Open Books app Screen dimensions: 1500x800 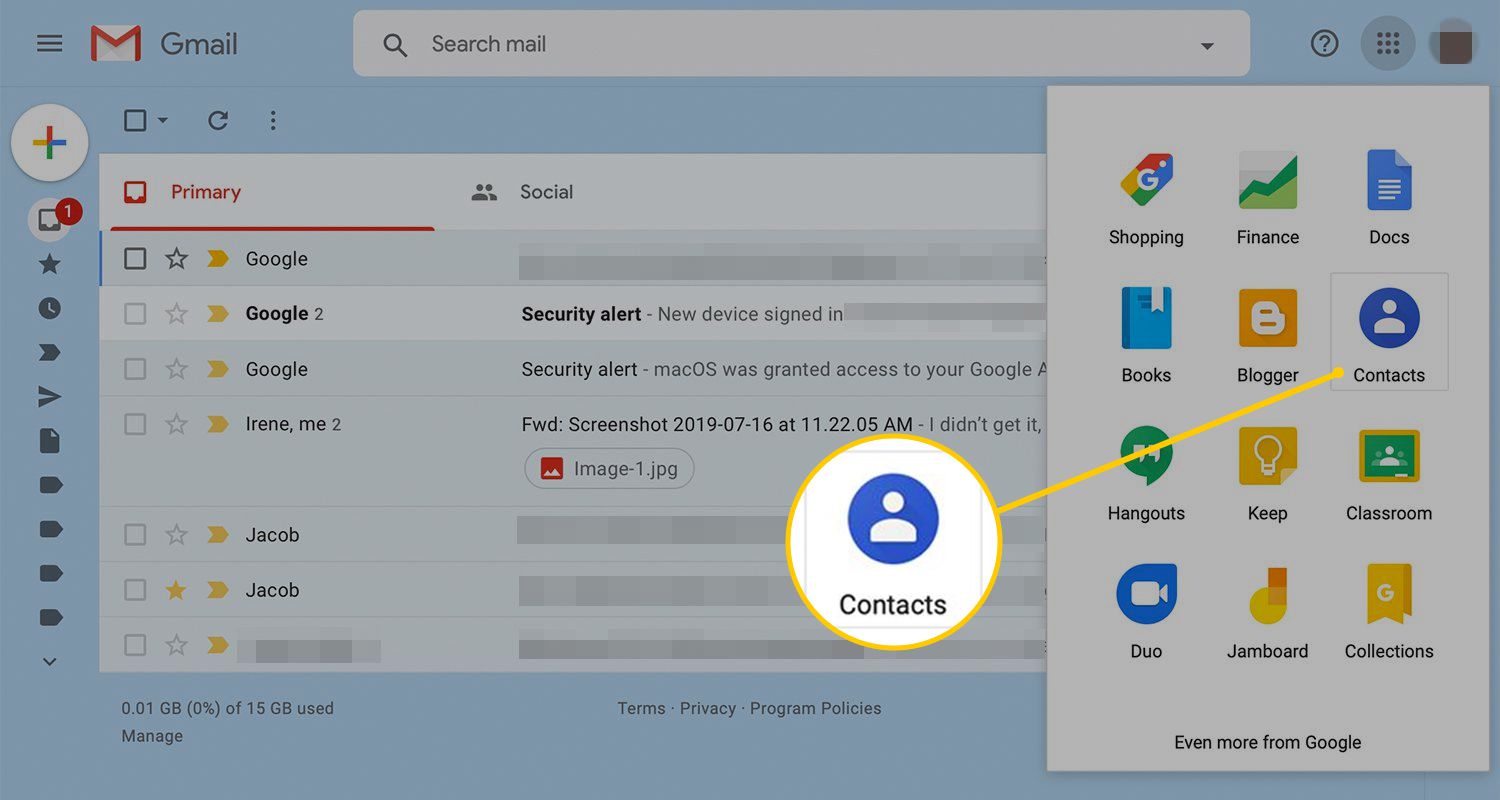pos(1146,336)
